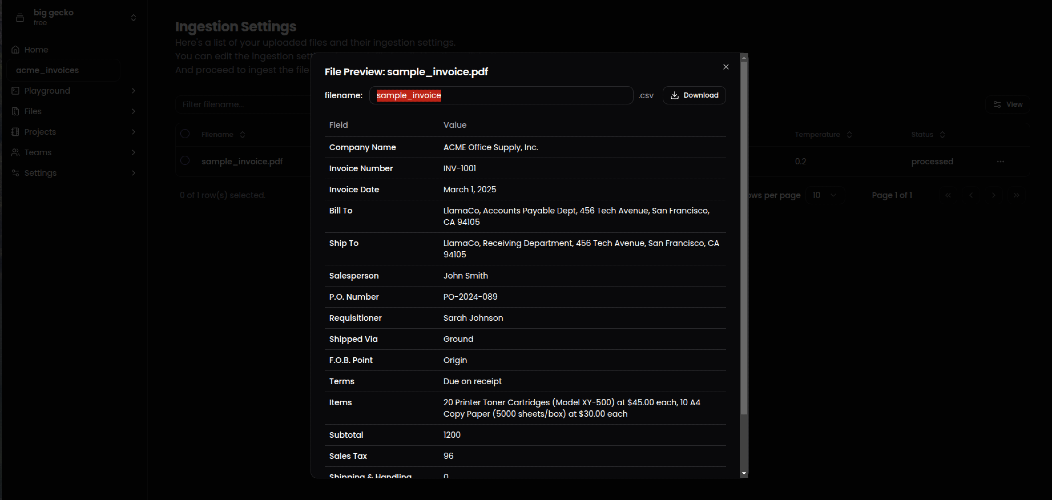Click the Origin F.O.B. Point value
Viewport: 1052px width, 500px height.
[455, 360]
